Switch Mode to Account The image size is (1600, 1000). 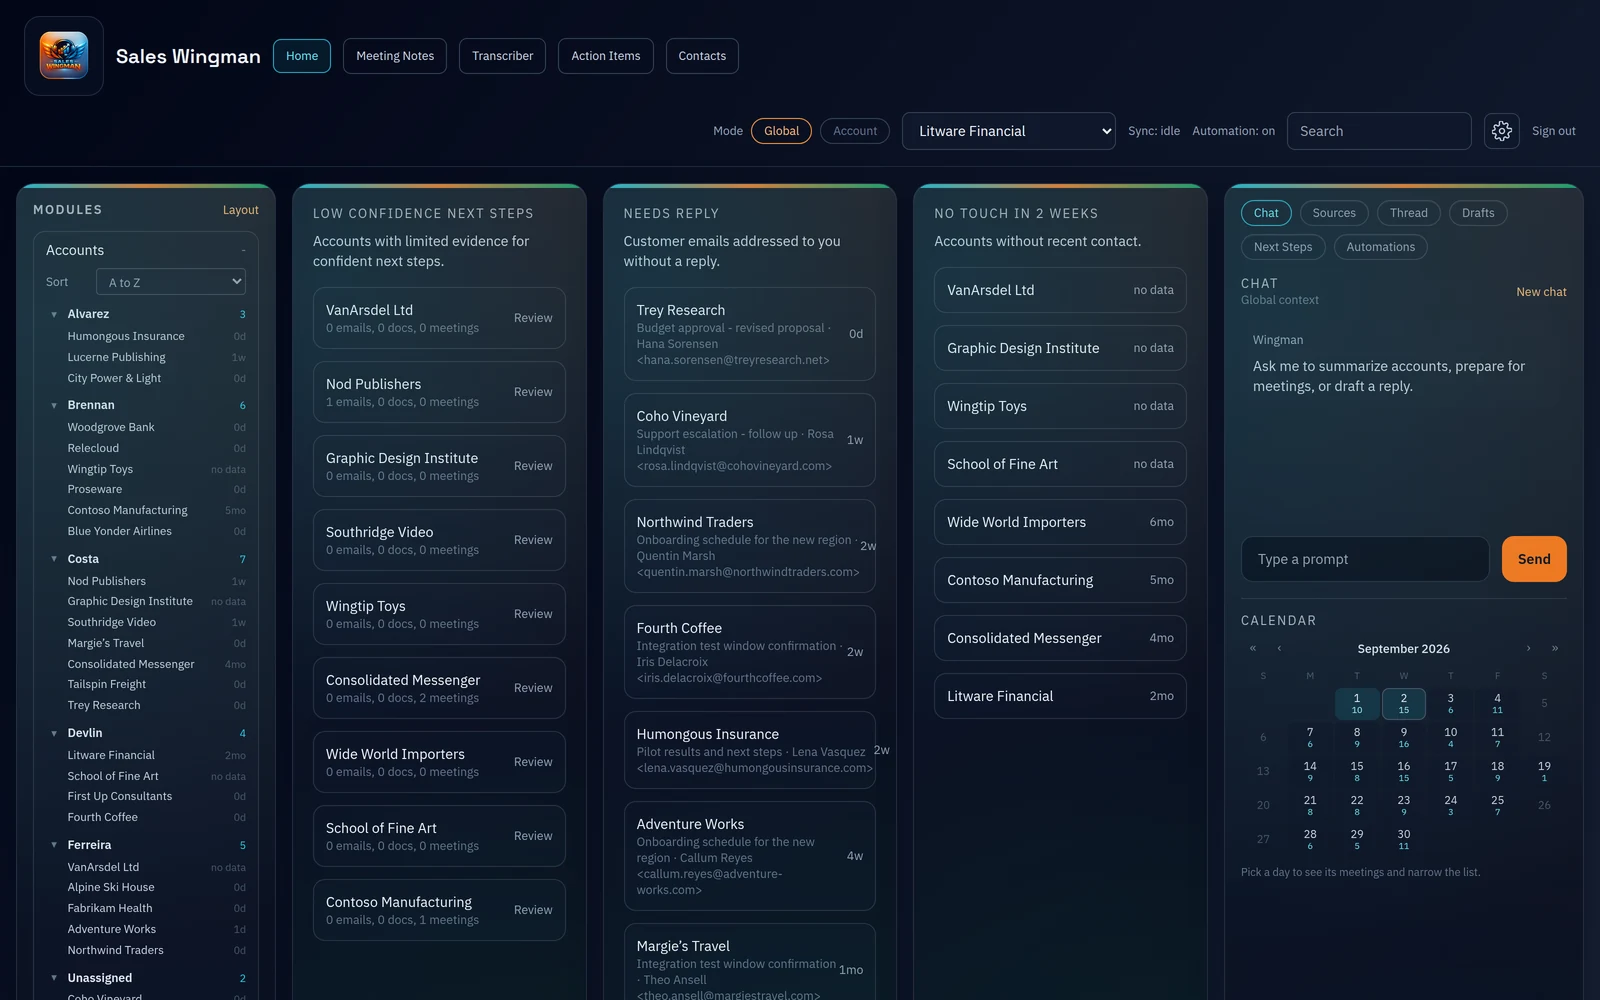point(855,131)
